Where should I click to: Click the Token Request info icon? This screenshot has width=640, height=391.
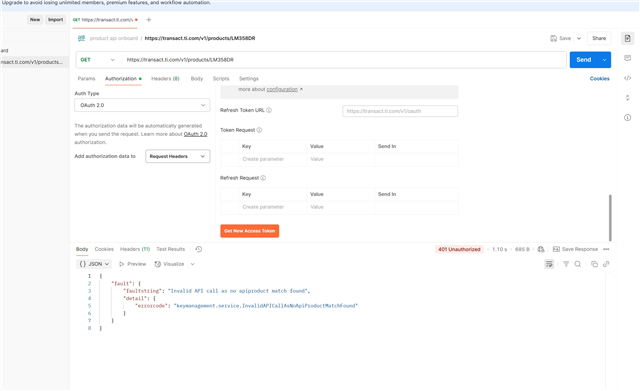tap(259, 130)
